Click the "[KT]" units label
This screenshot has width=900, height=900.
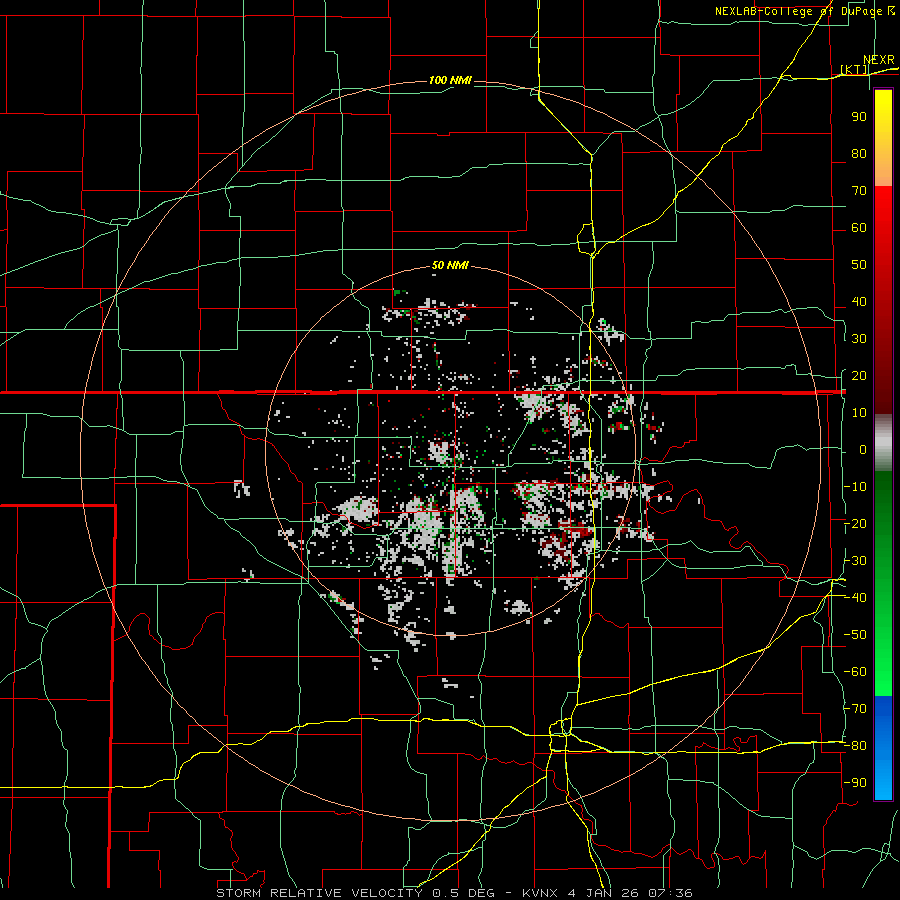pos(854,69)
